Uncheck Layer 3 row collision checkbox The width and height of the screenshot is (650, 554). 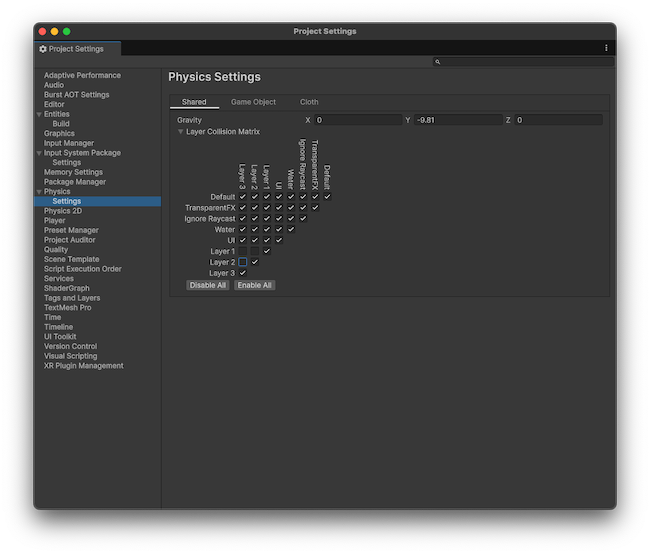pos(243,273)
